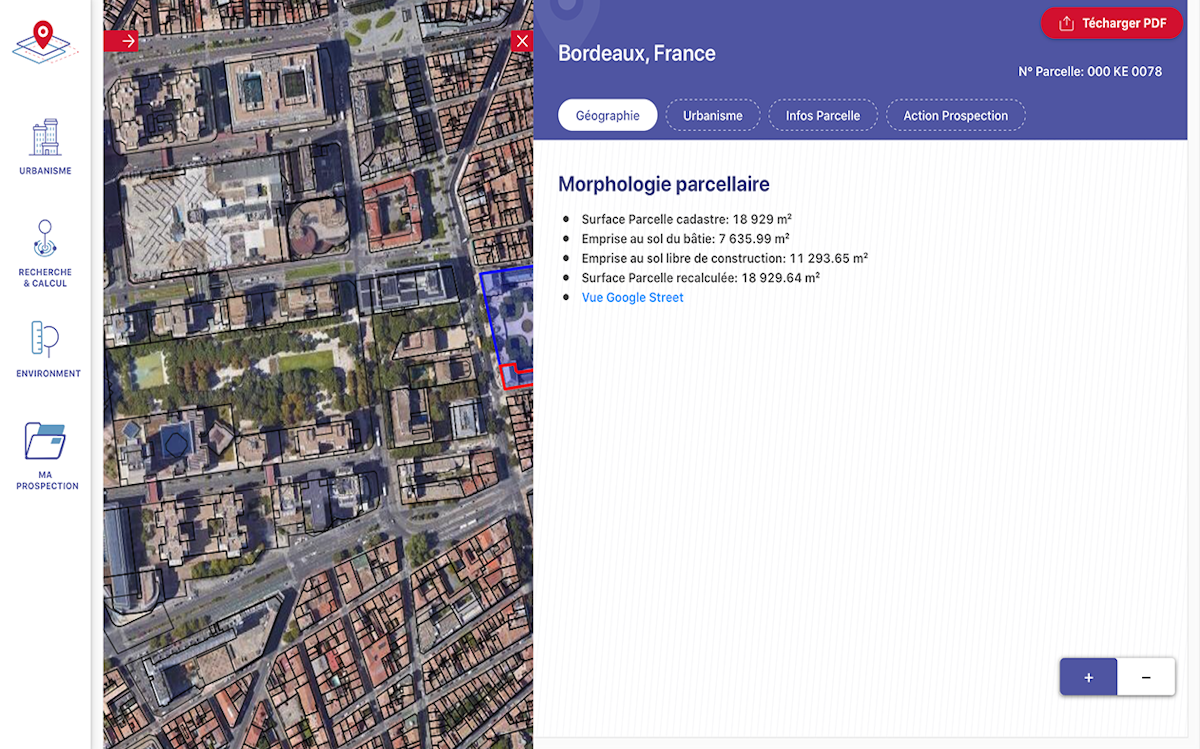1200x749 pixels.
Task: Zoom in with the plus button
Action: tap(1088, 677)
